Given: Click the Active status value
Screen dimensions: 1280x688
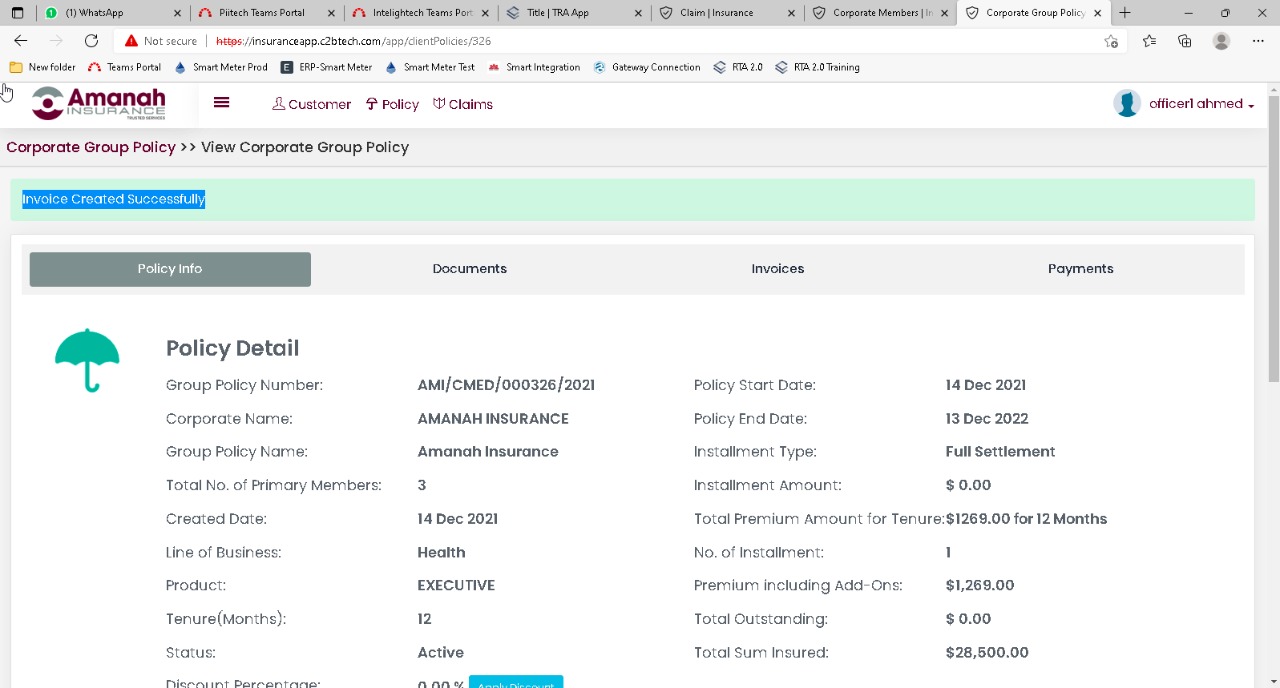Looking at the screenshot, I should pos(440,653).
